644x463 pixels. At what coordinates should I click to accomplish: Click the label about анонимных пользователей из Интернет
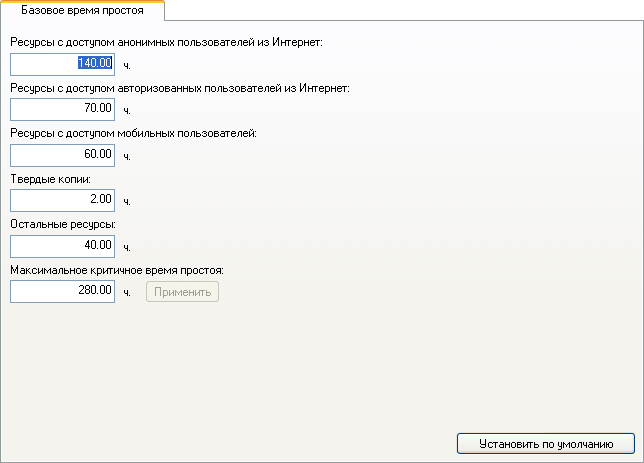[166, 42]
